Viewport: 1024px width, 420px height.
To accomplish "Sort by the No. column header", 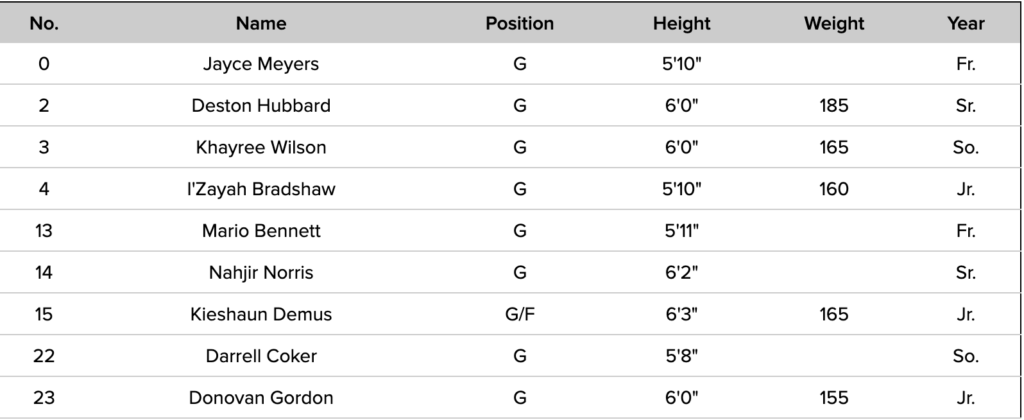I will pyautogui.click(x=44, y=23).
